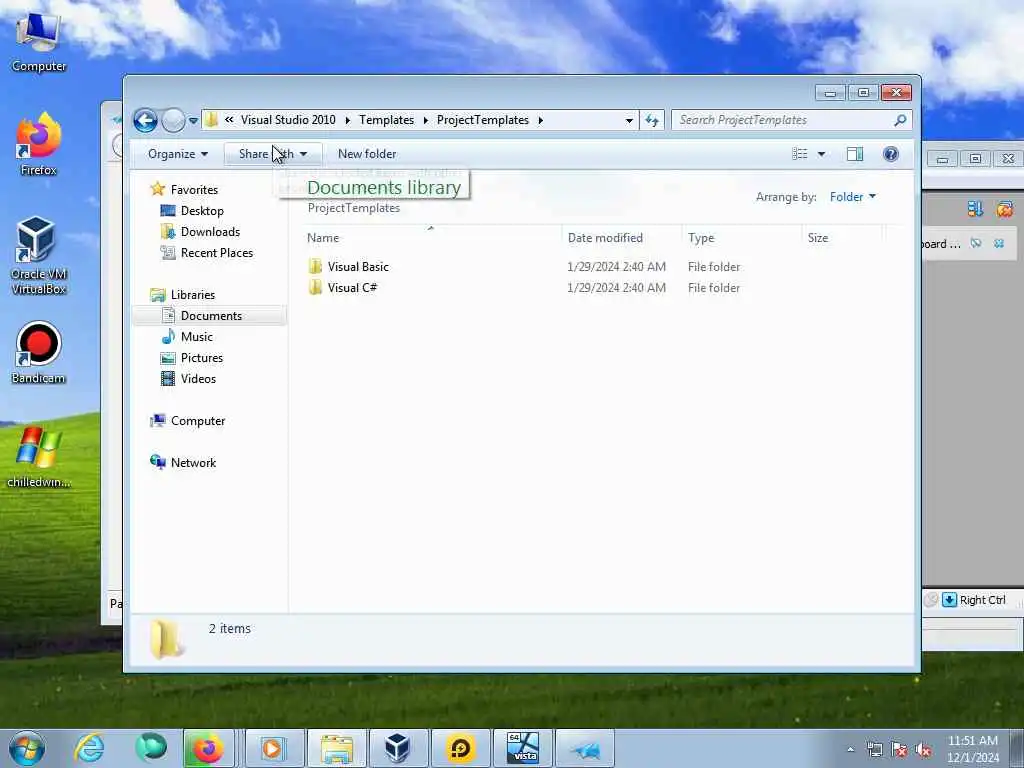Open Explorer Help icon
The image size is (1024, 768).
click(x=891, y=154)
